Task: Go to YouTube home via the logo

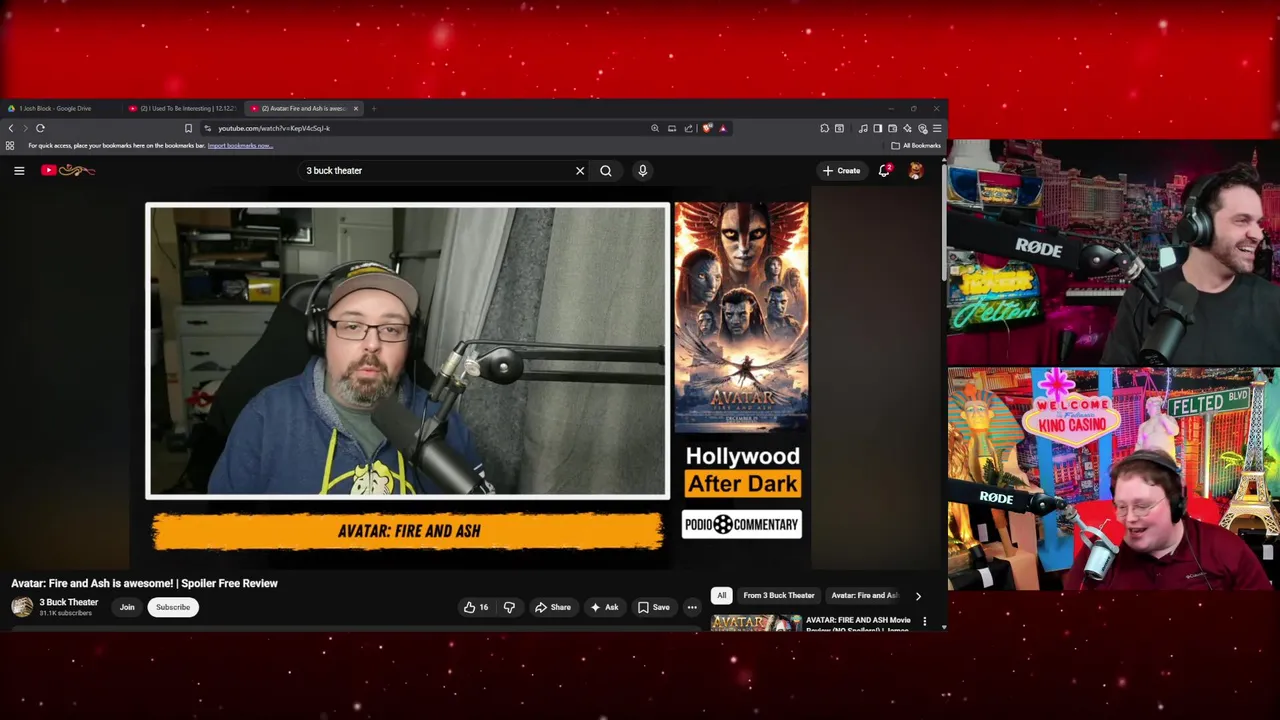Action: [68, 170]
